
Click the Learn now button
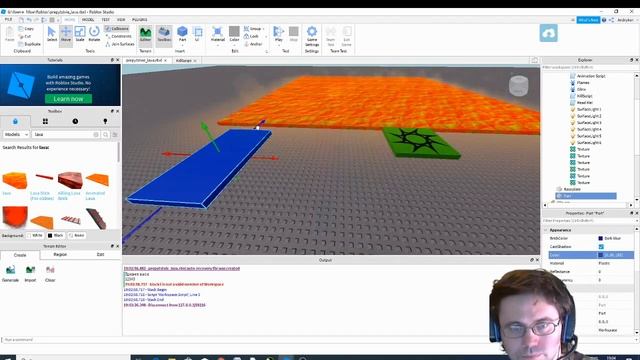(x=68, y=99)
